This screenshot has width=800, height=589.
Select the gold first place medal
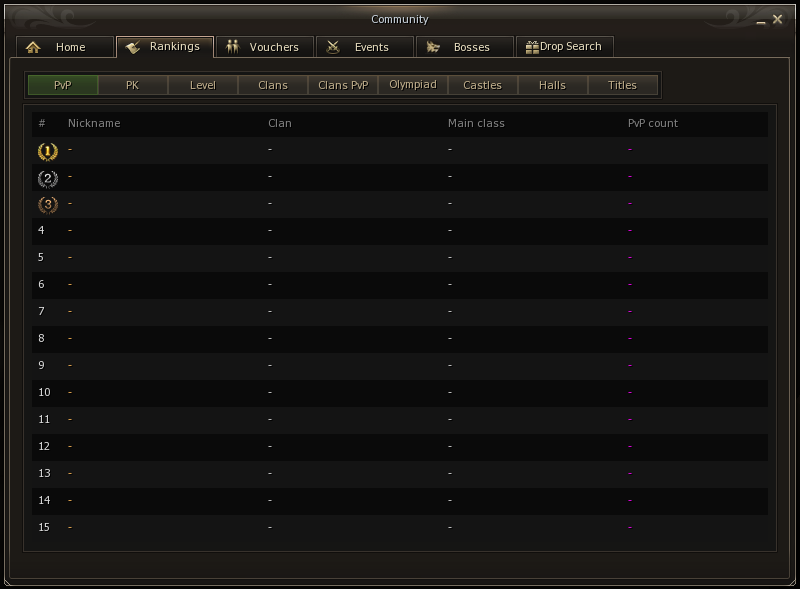pos(48,152)
